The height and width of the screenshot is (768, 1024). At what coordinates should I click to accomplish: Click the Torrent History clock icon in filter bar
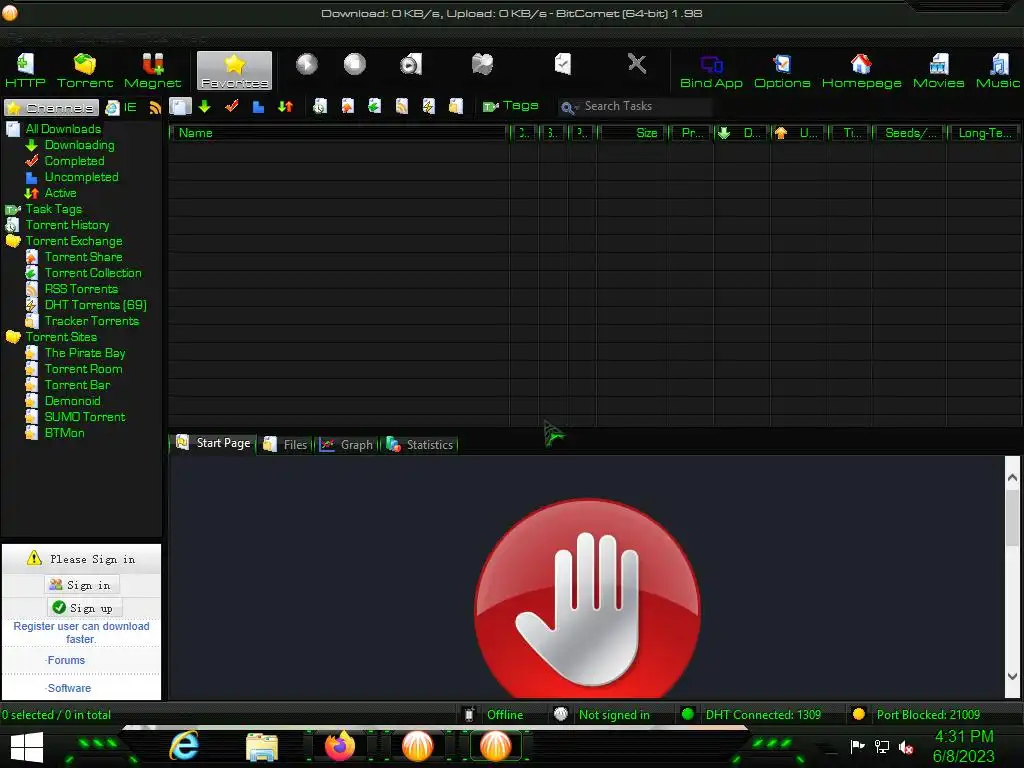click(320, 106)
